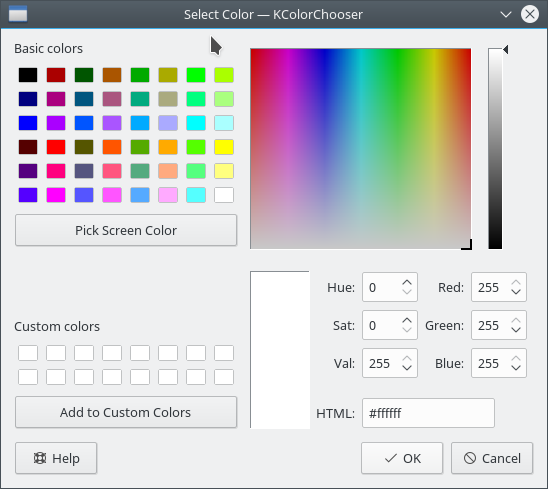The width and height of the screenshot is (548, 489).
Task: Decrease the Val value with down arrow
Action: pyautogui.click(x=407, y=368)
